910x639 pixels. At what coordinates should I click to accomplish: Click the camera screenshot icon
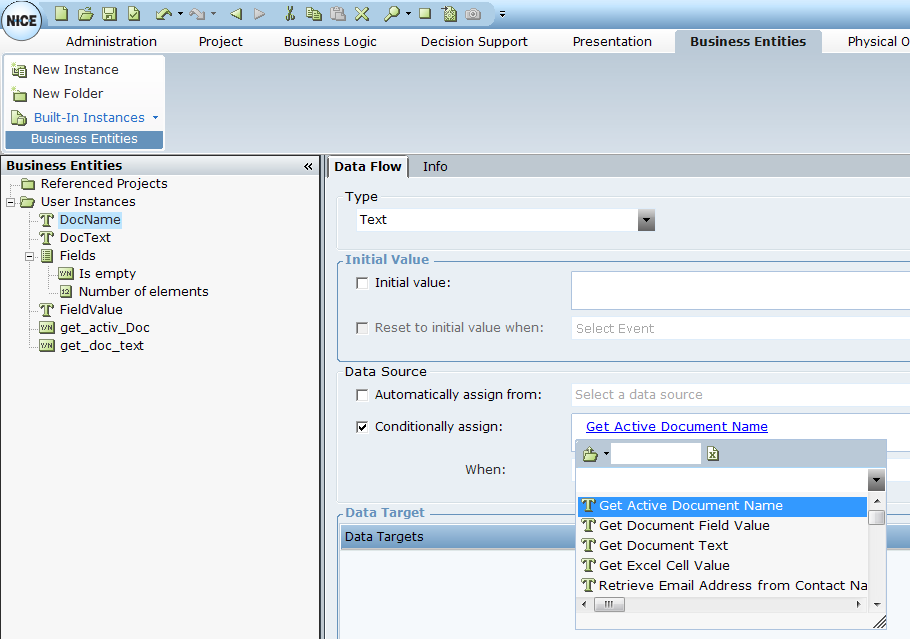(x=473, y=14)
